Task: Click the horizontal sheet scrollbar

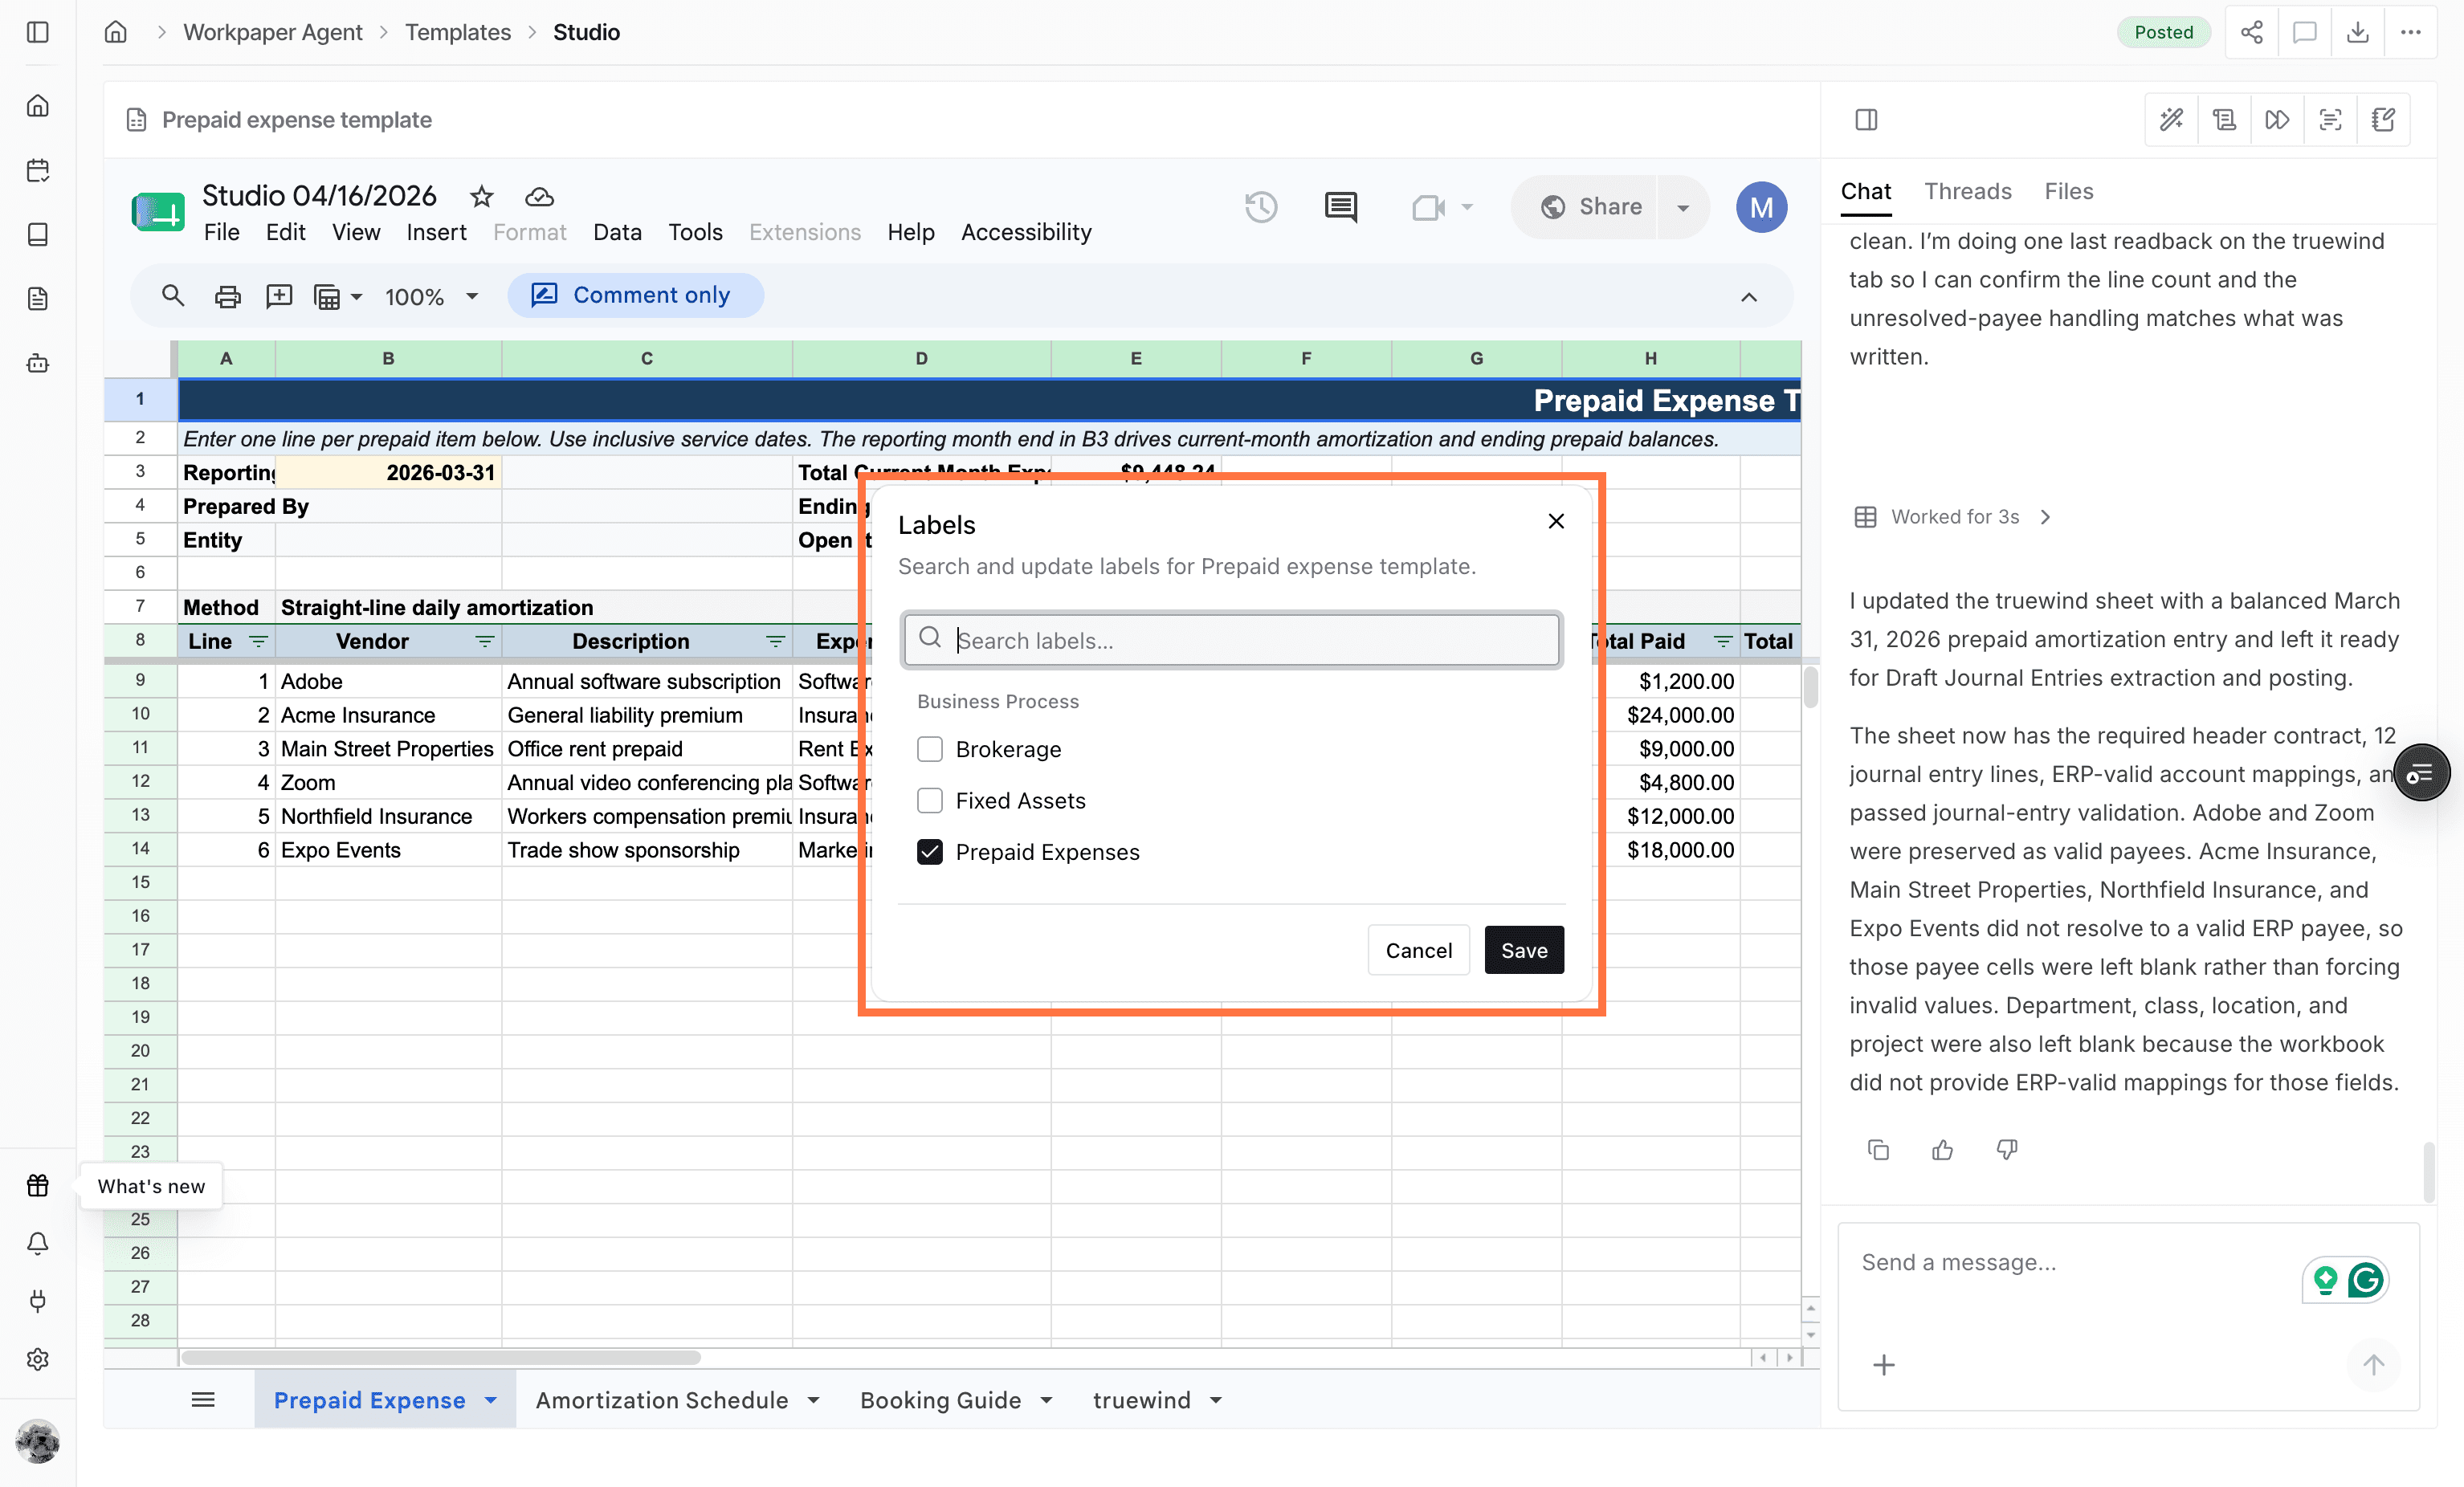Action: [x=441, y=1357]
